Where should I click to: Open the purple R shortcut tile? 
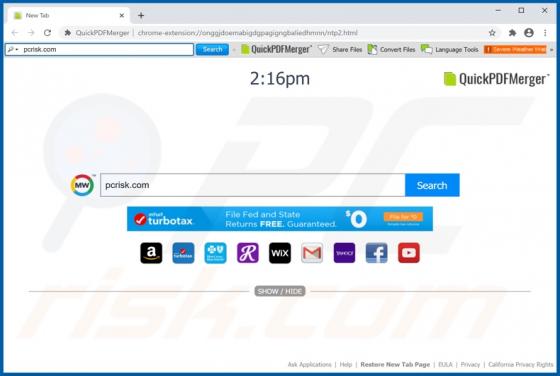coord(248,253)
